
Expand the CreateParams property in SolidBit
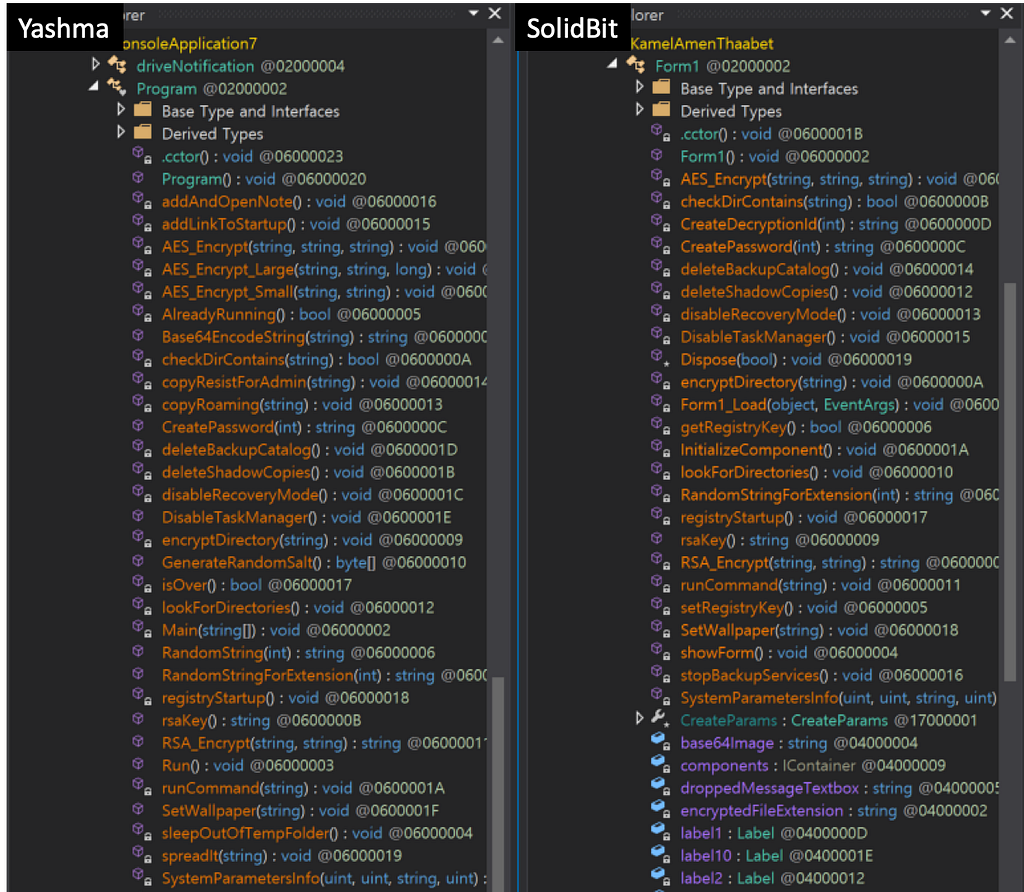[639, 718]
